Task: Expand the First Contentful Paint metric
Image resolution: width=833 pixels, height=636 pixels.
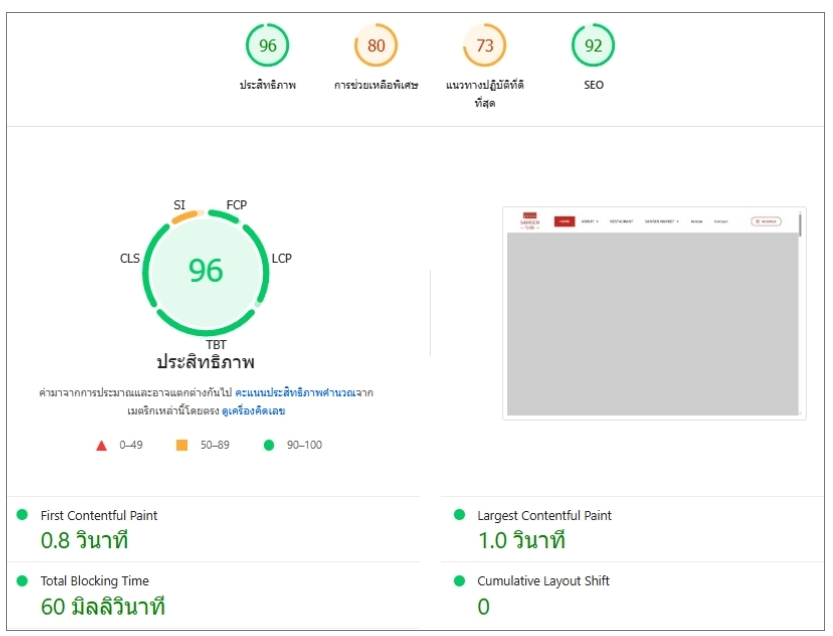Action: click(214, 530)
